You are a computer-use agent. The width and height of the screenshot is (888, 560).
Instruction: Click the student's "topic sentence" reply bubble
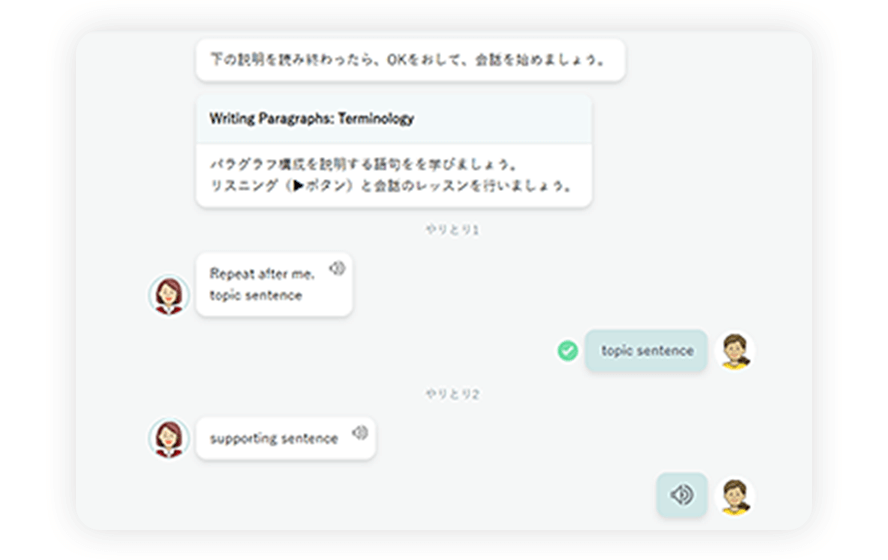[646, 351]
